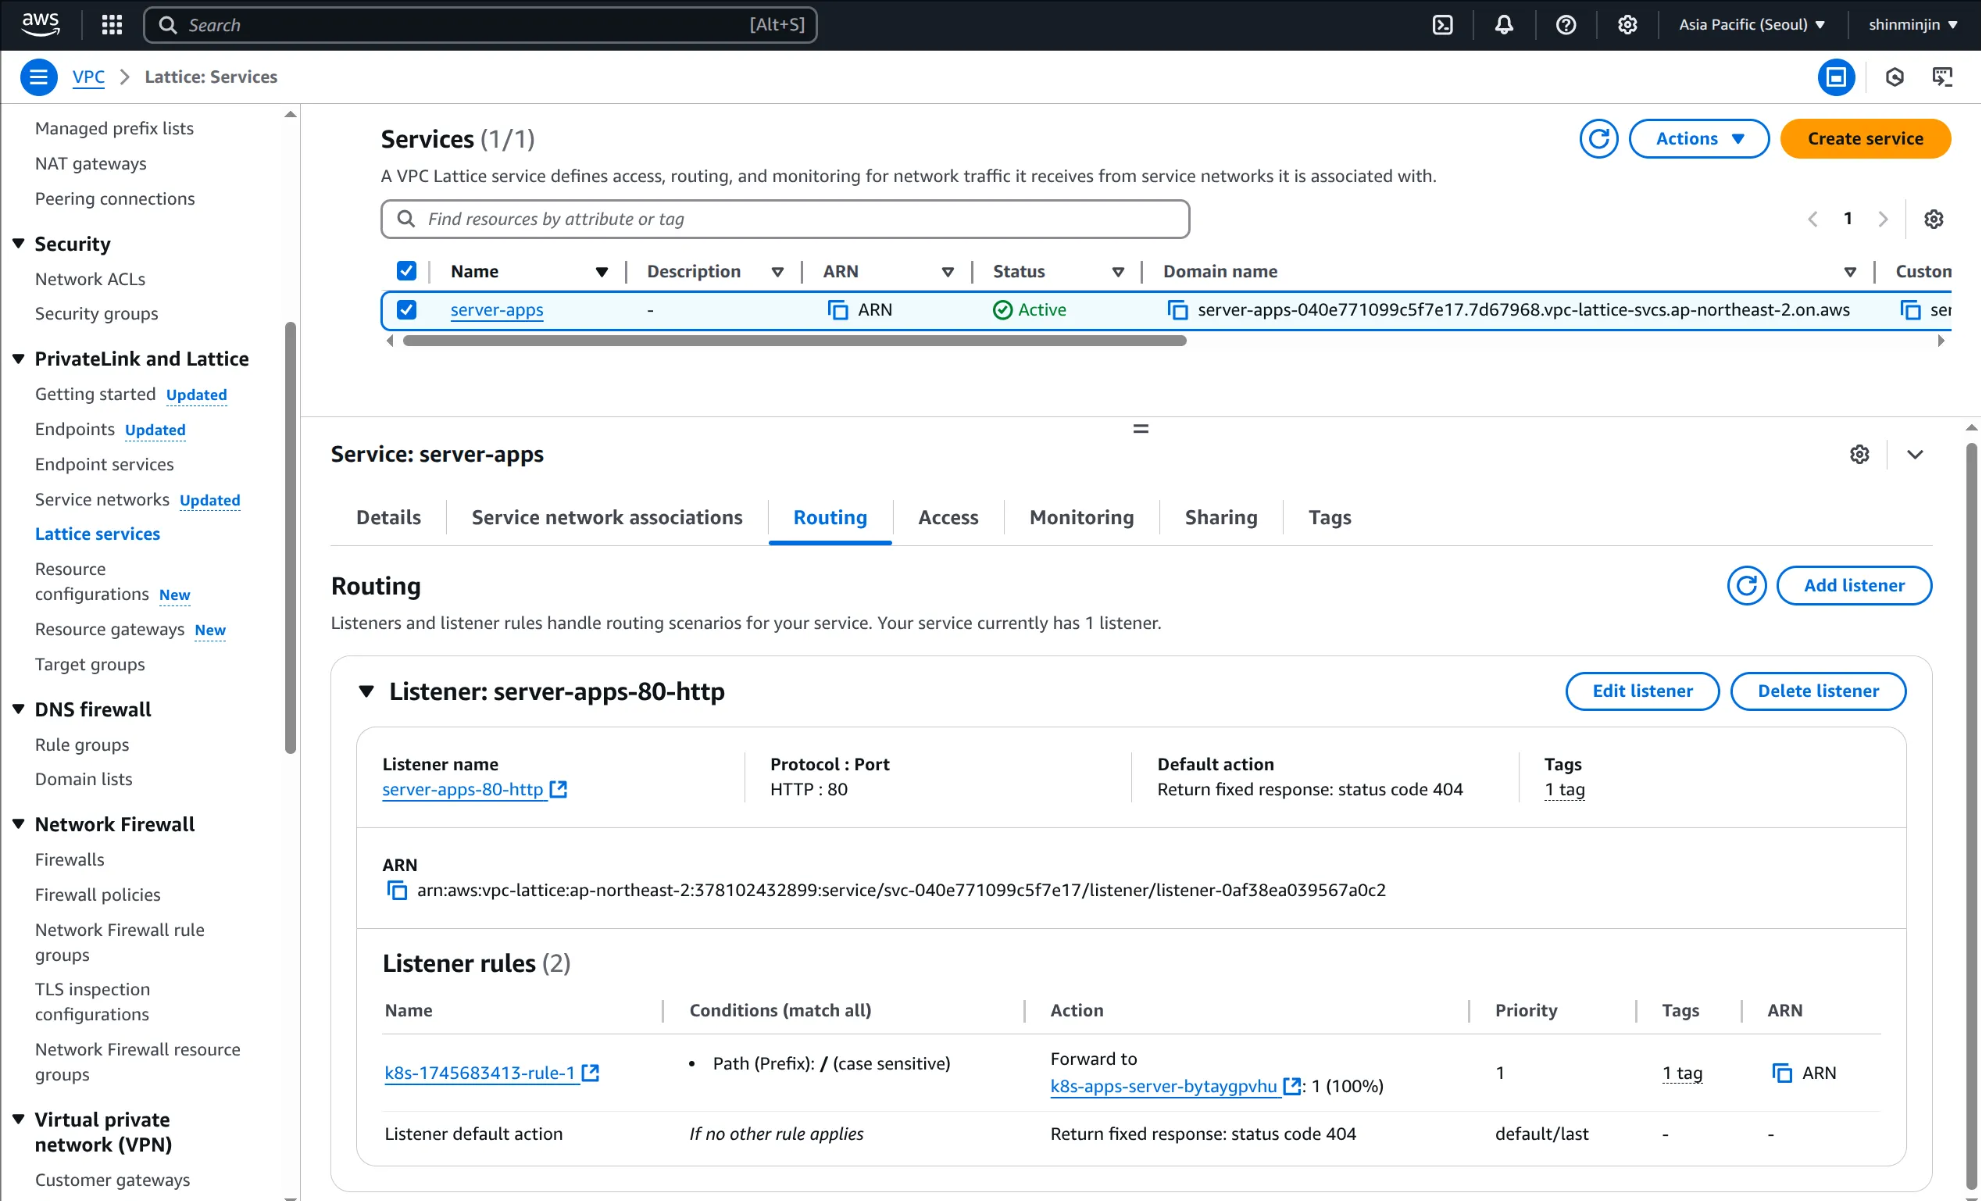The width and height of the screenshot is (1981, 1201).
Task: Click Edit listener
Action: tap(1642, 691)
